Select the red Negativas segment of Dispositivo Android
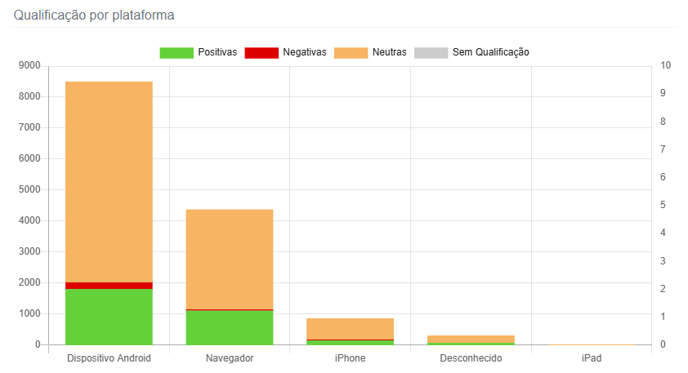Screen dimensions: 688x373 pos(109,286)
